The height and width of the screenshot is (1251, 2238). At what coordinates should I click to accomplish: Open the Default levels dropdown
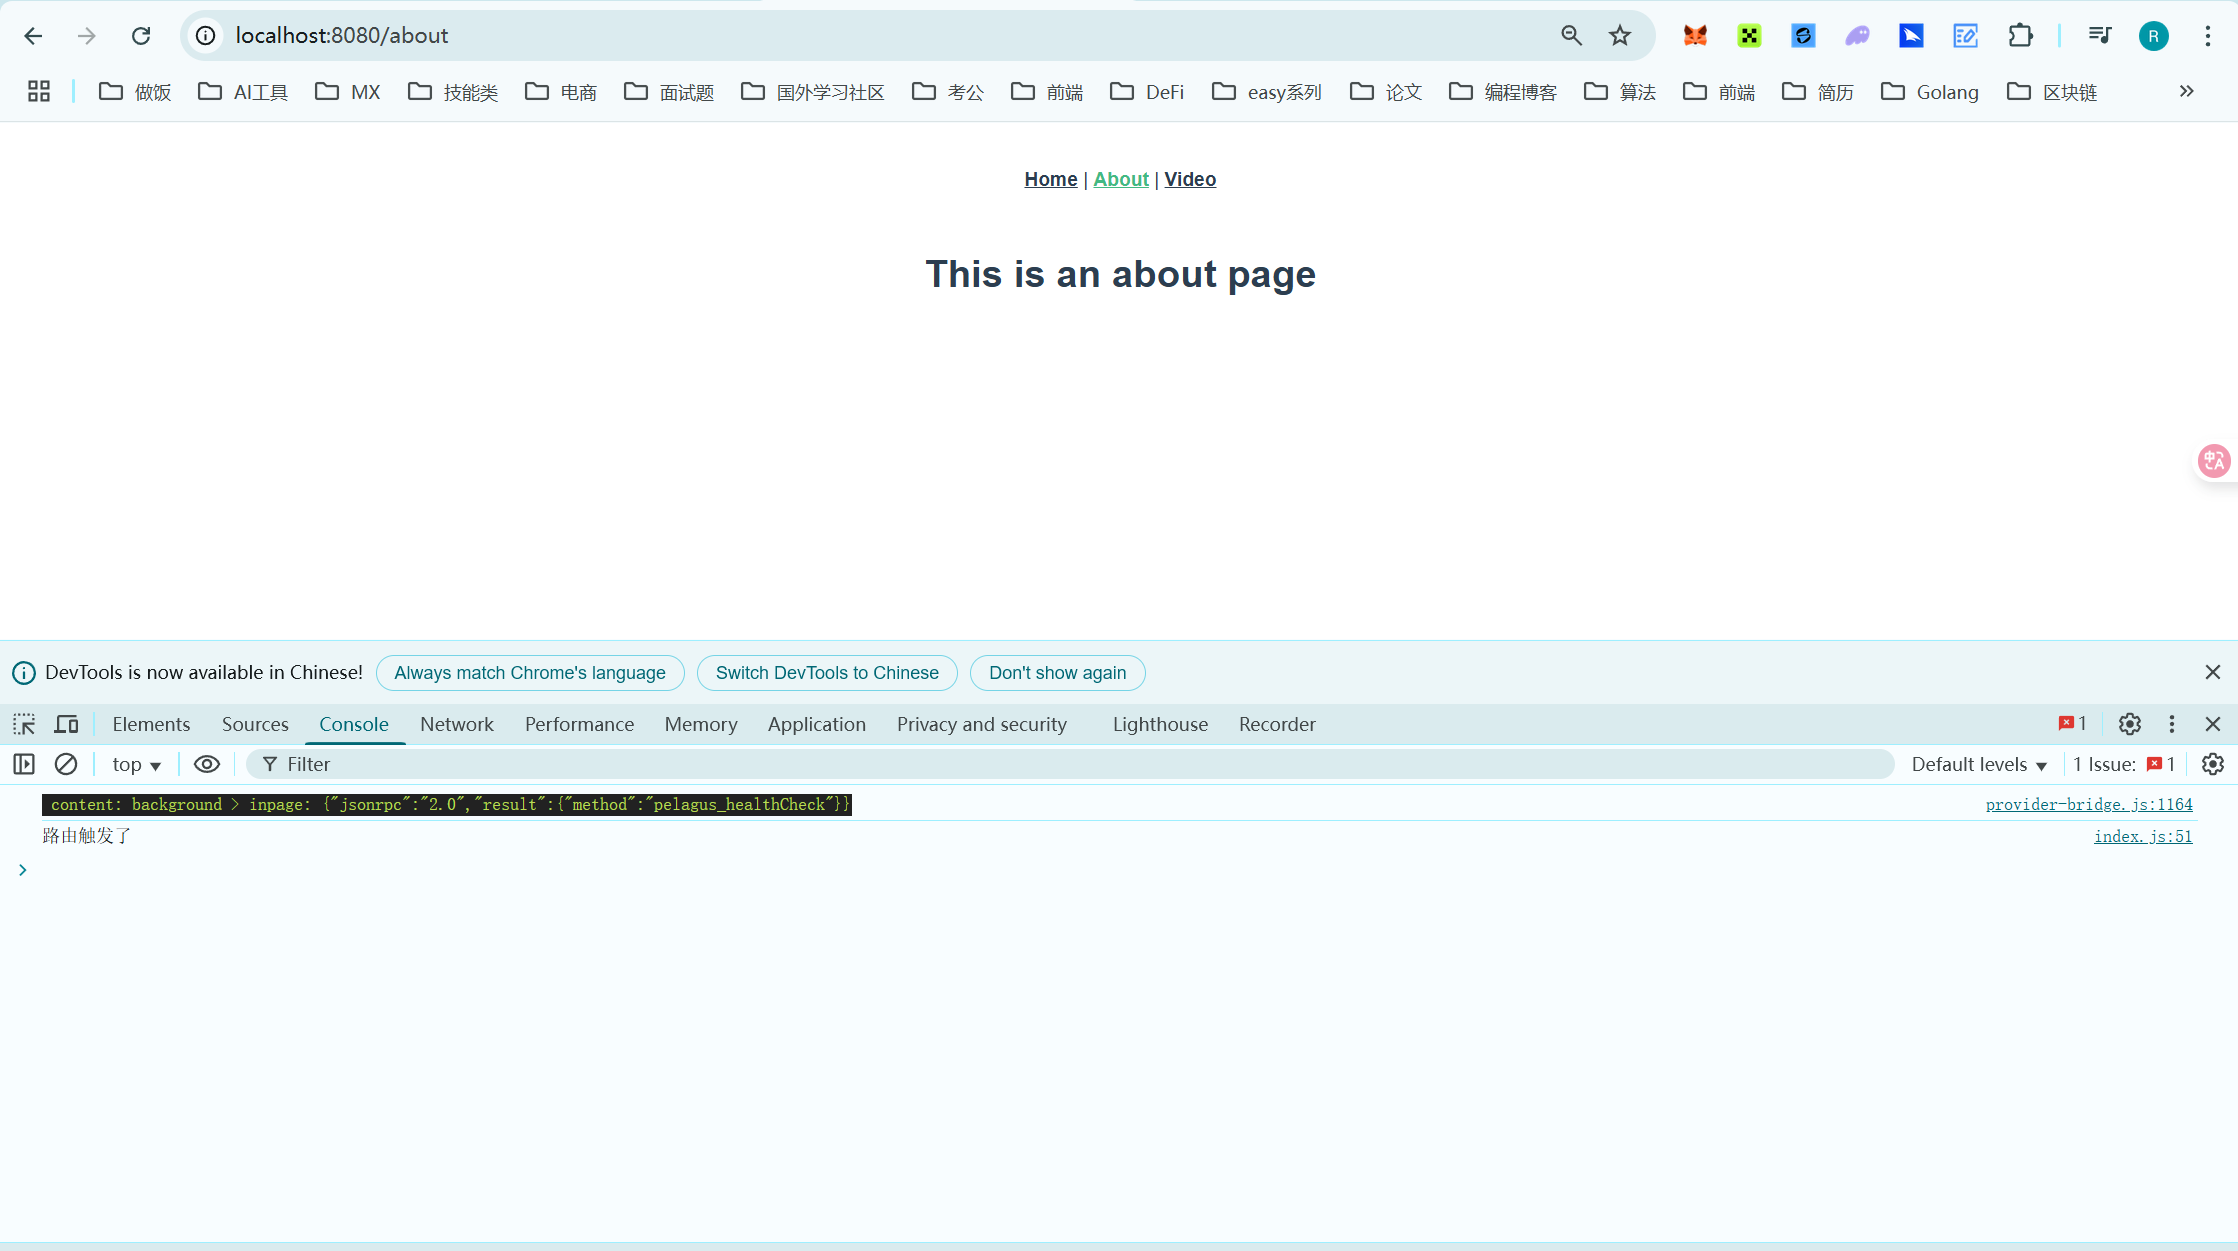[x=1978, y=764]
